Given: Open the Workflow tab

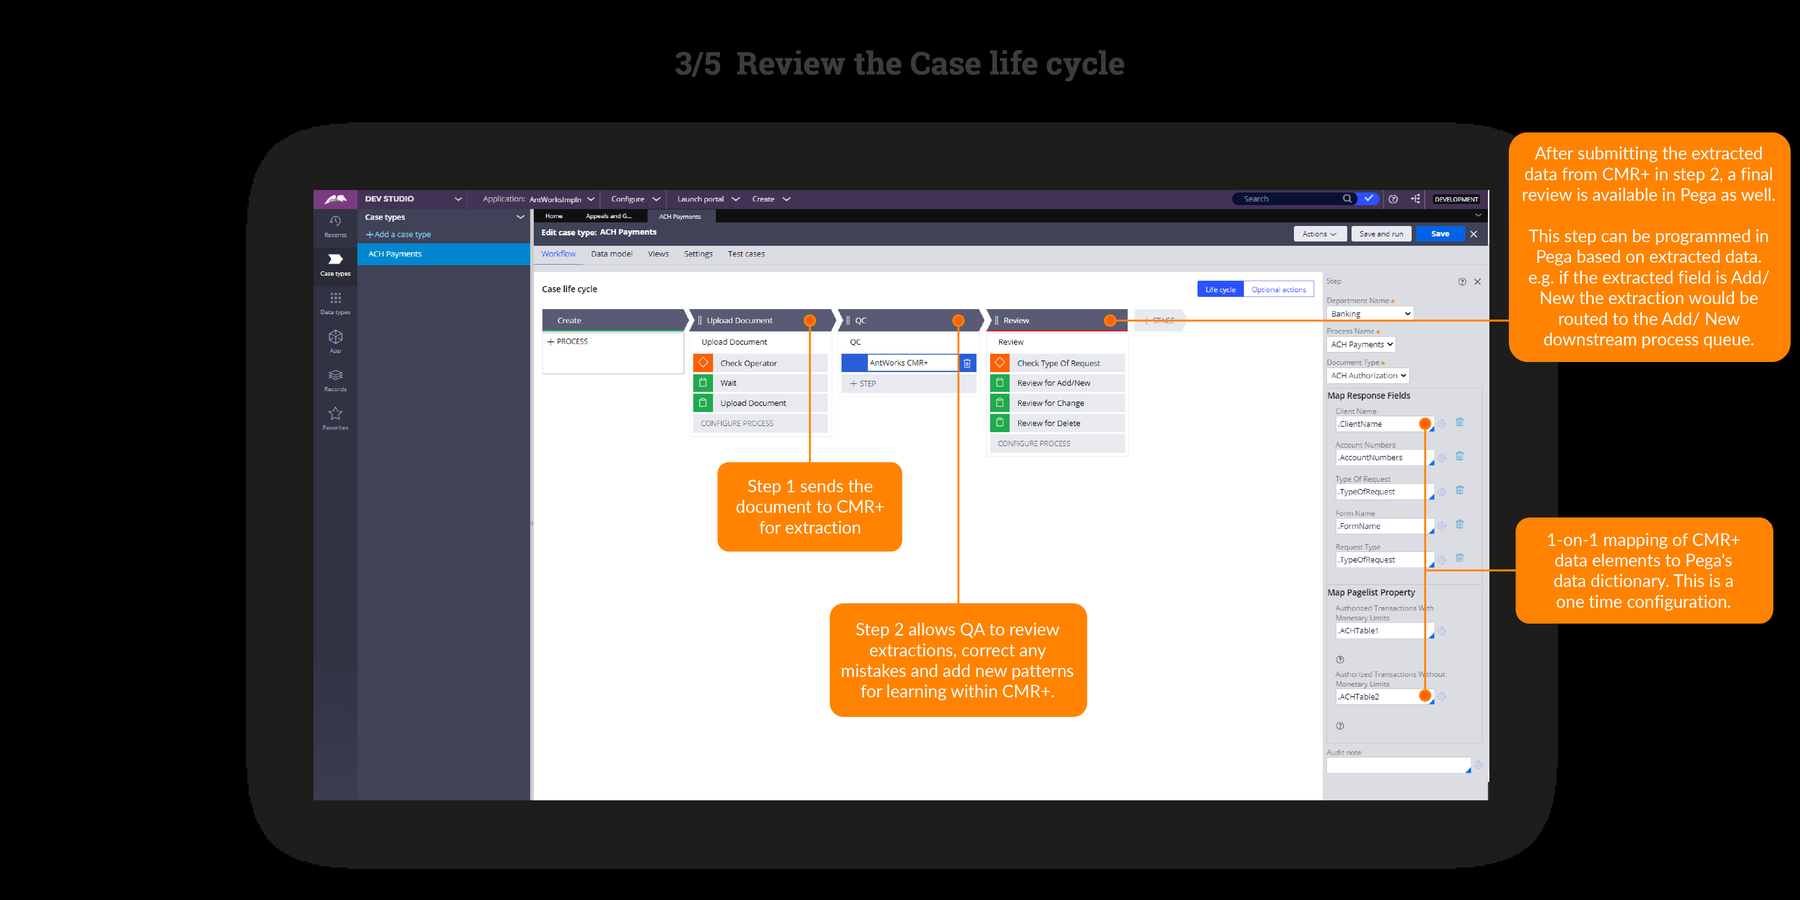Looking at the screenshot, I should (x=558, y=254).
